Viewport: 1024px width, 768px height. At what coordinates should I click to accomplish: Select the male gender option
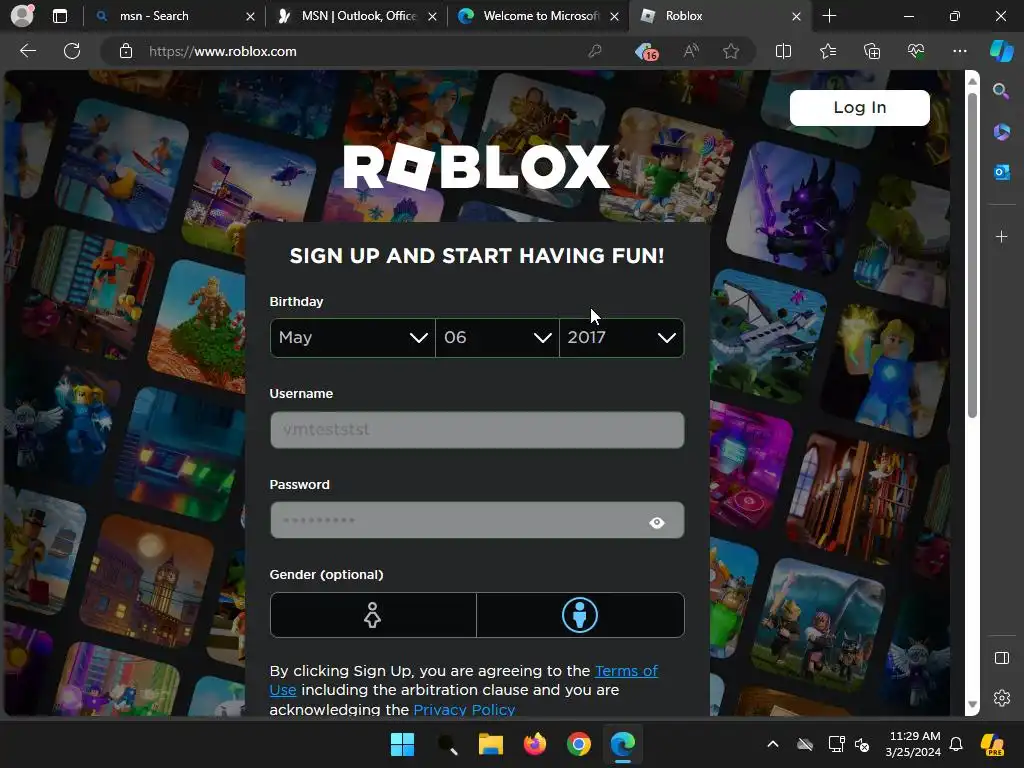pyautogui.click(x=580, y=615)
